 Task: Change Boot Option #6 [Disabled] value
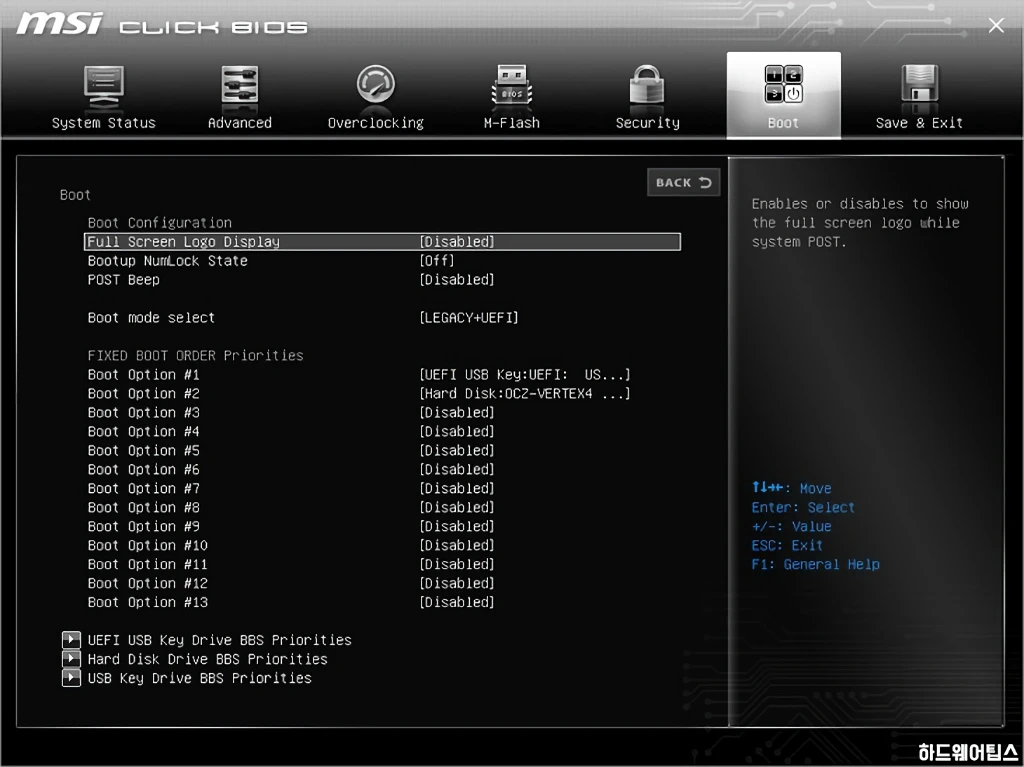(x=456, y=469)
